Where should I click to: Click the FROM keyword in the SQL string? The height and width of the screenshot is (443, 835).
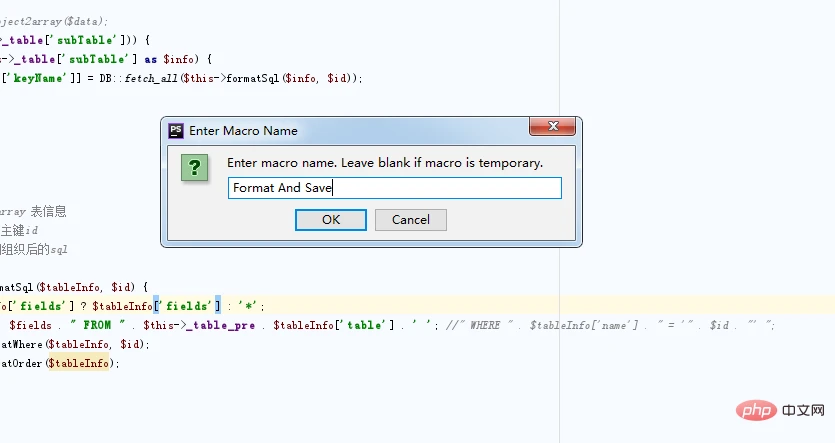pyautogui.click(x=97, y=325)
